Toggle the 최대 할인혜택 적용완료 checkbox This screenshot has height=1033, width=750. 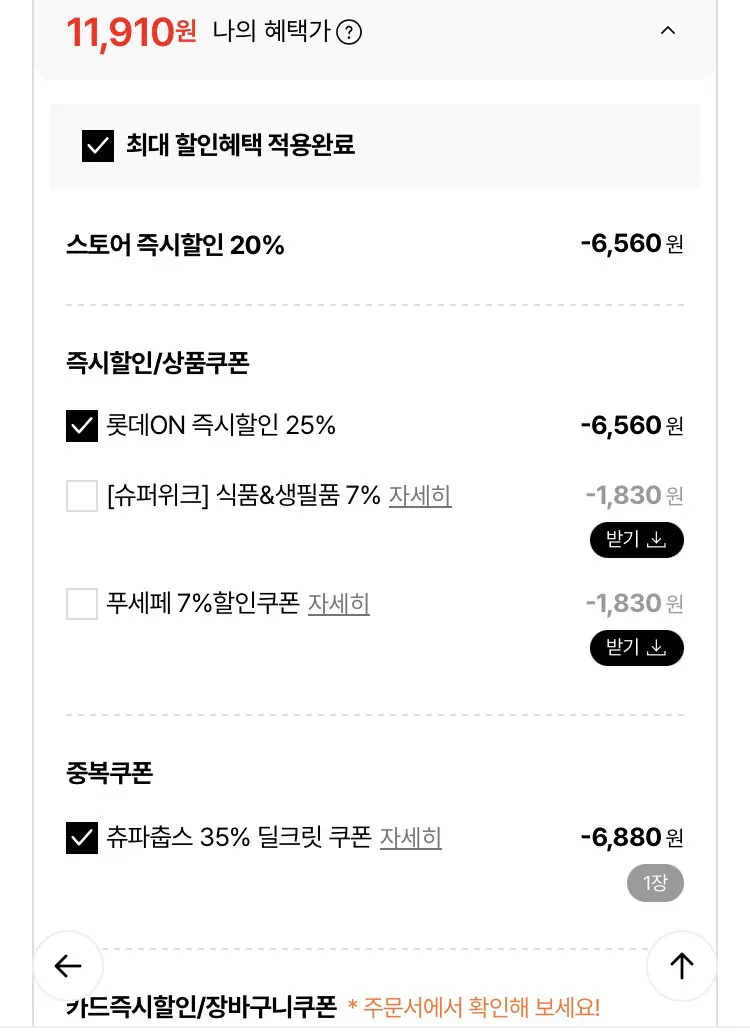pos(97,146)
